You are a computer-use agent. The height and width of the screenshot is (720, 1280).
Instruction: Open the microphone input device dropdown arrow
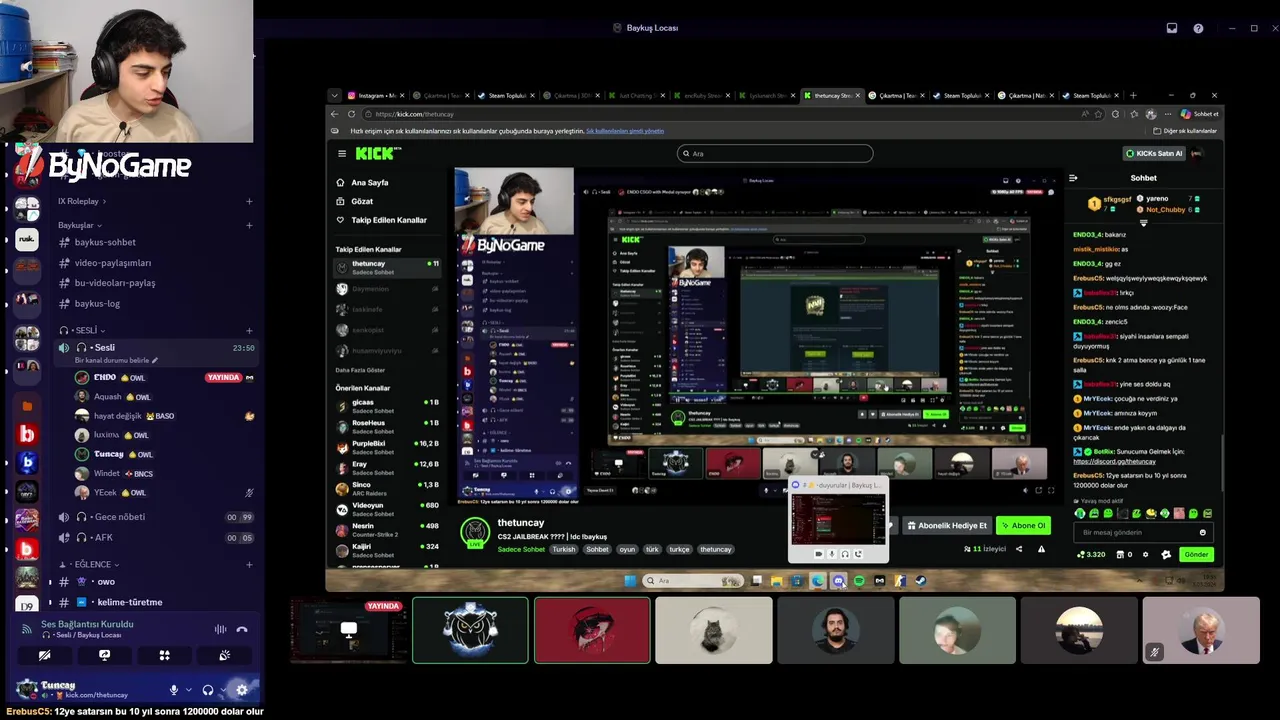point(188,690)
